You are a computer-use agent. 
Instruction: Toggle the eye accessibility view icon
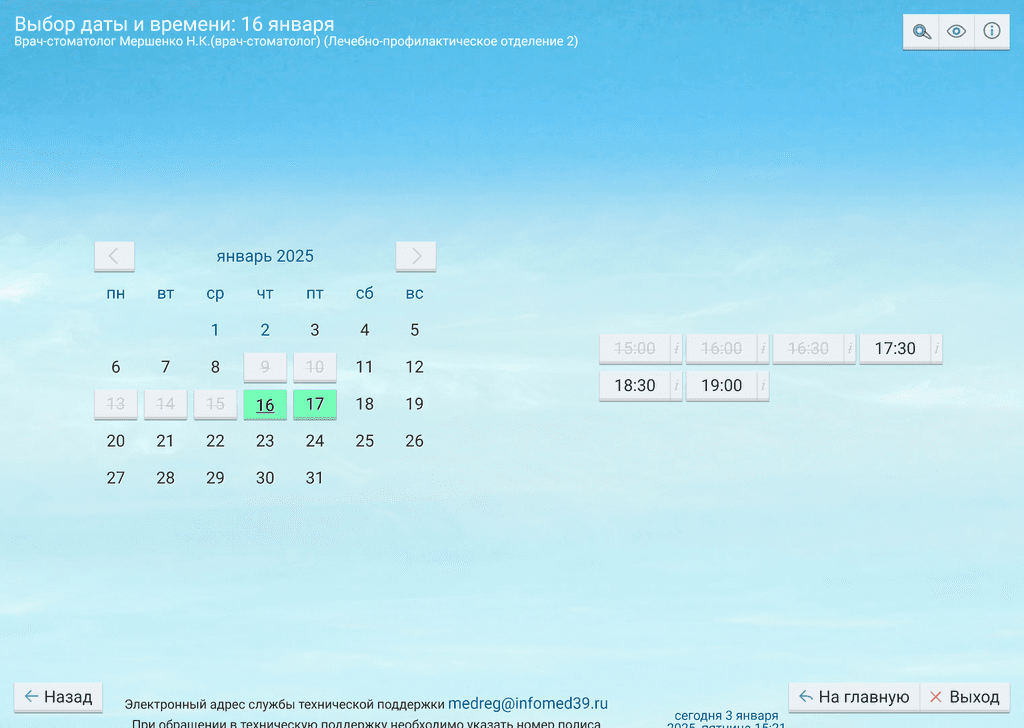957,31
